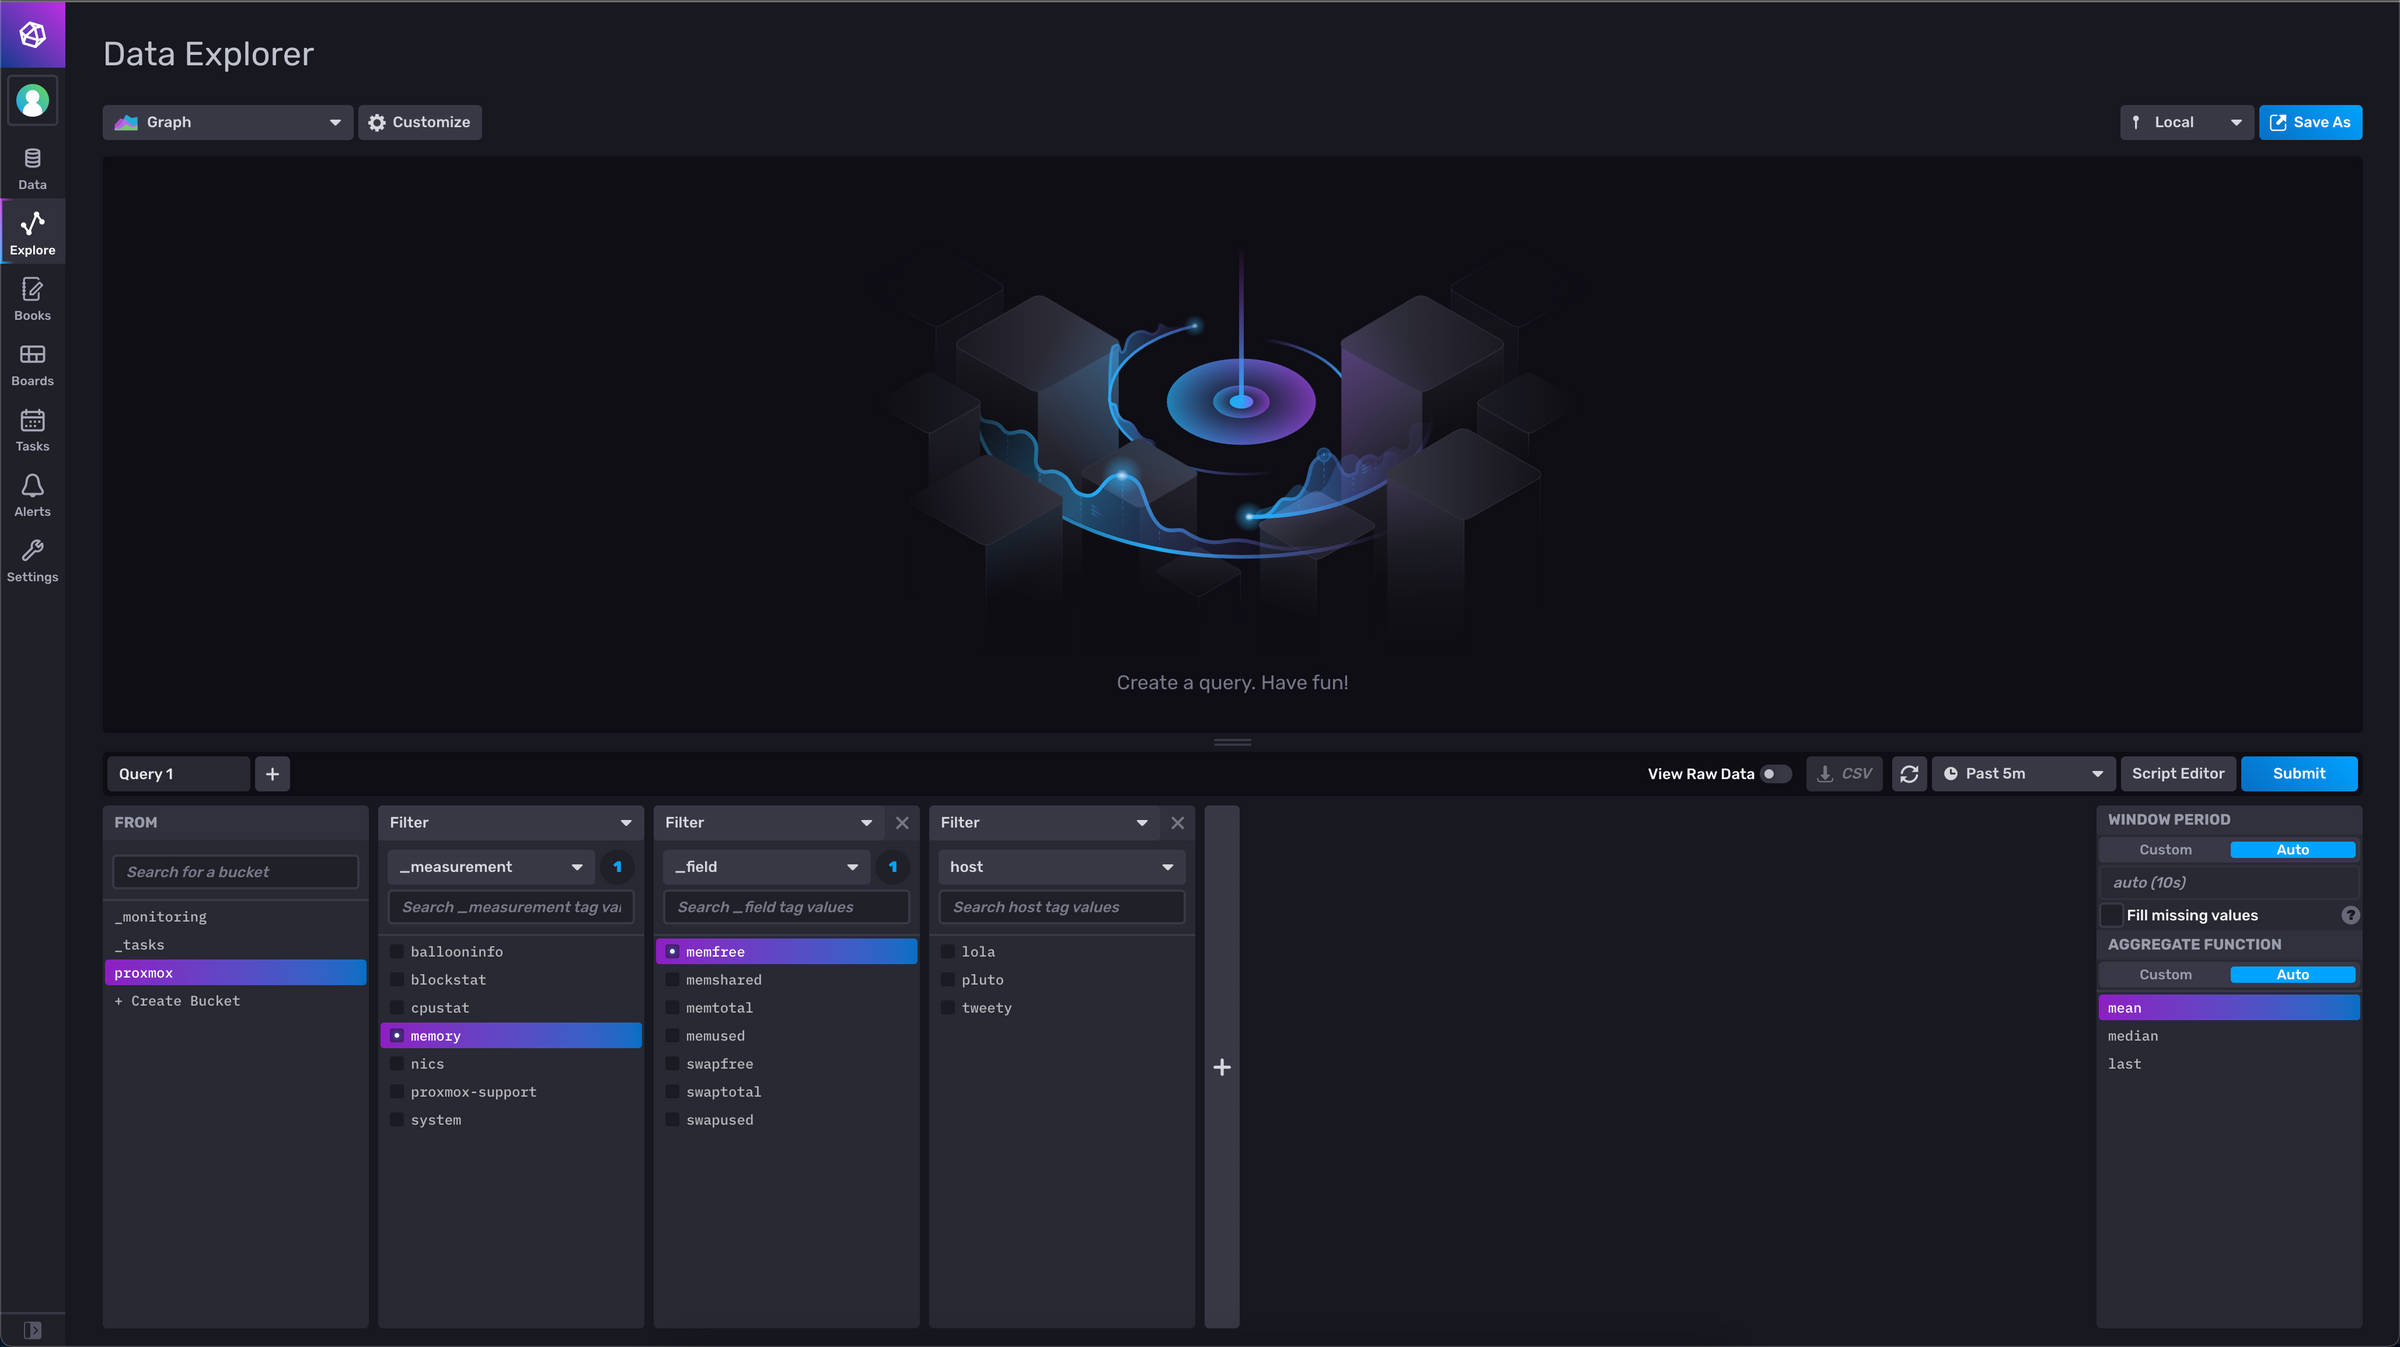The image size is (2400, 1347).
Task: Toggle View Raw Data switch
Action: (x=1776, y=774)
